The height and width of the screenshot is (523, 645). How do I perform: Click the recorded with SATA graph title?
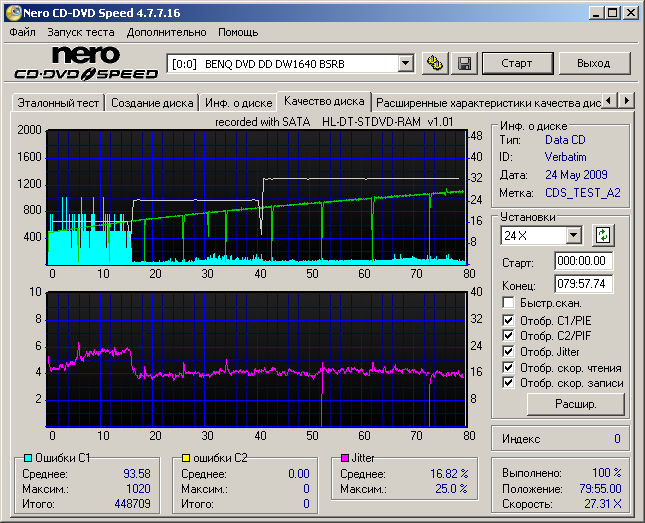click(334, 122)
